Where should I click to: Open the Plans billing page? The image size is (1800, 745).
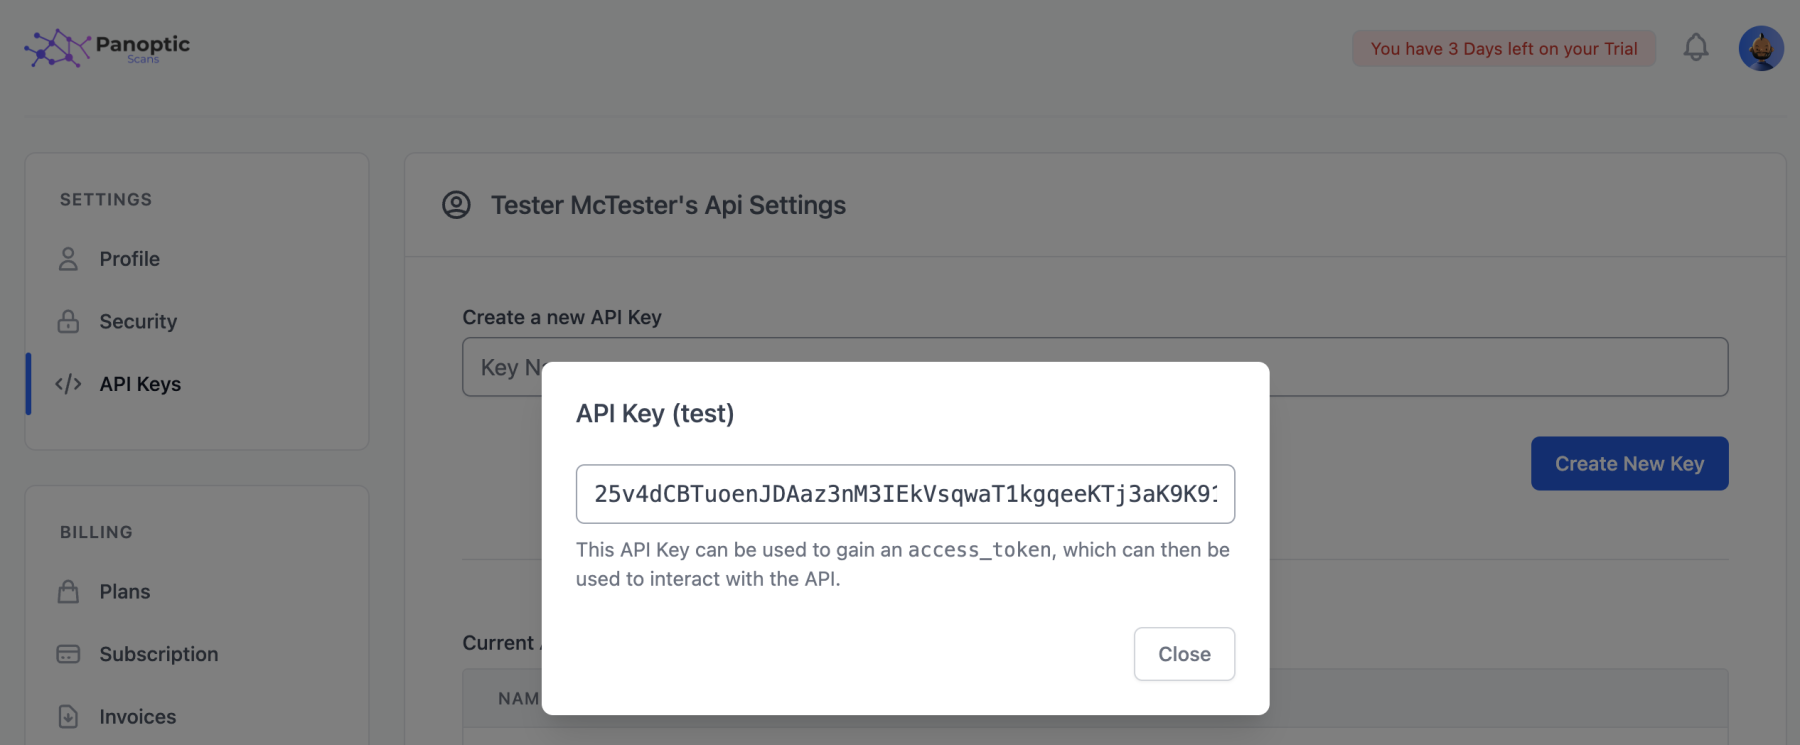click(125, 592)
